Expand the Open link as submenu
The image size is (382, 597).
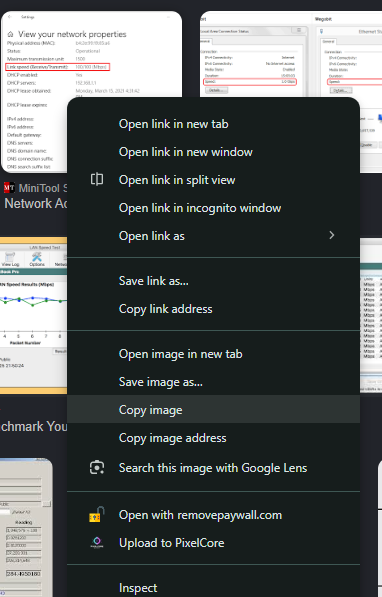[x=213, y=236]
